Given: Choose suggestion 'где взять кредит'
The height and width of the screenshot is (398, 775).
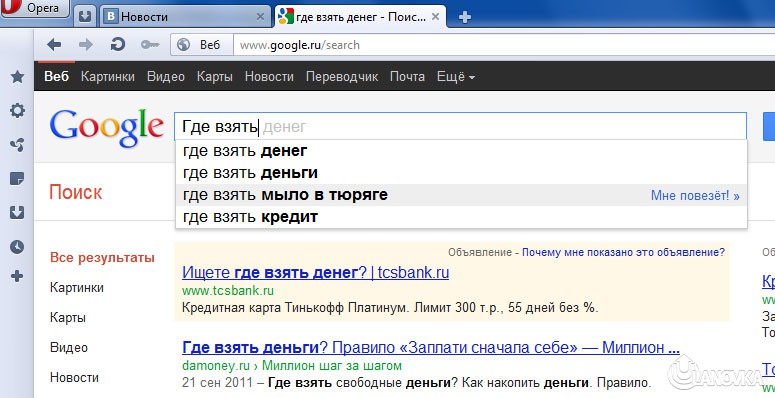Looking at the screenshot, I should pos(461,217).
